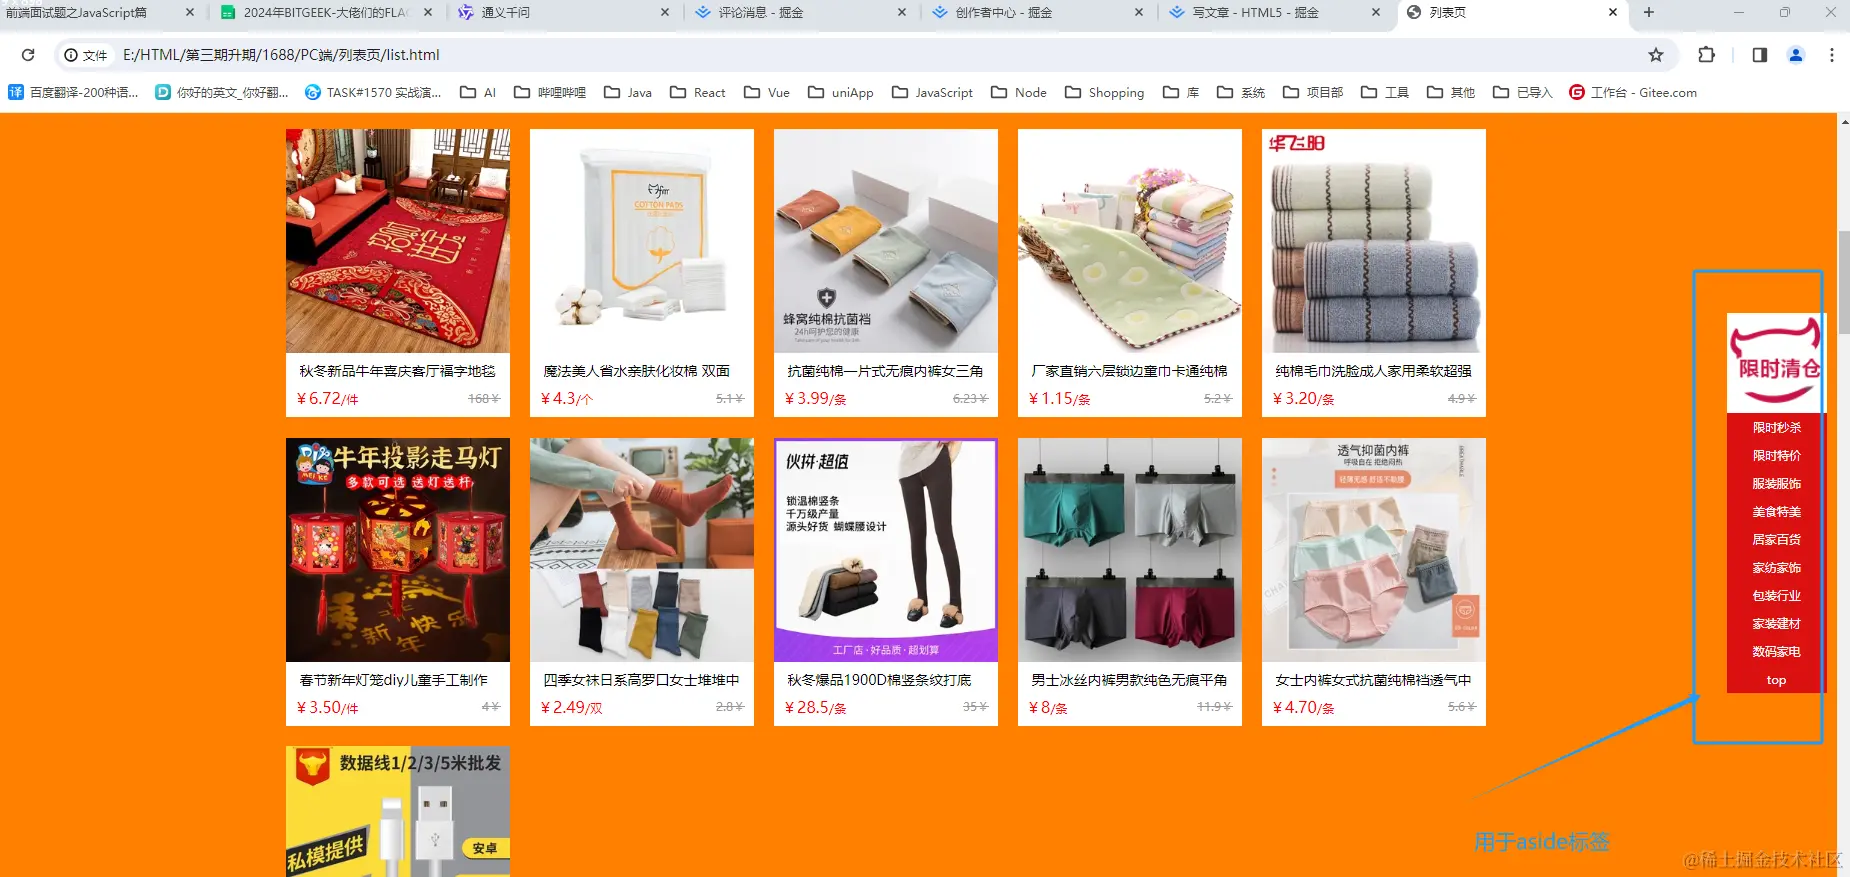The width and height of the screenshot is (1850, 877).
Task: Open the 系统 bookmarks folder
Action: click(1241, 92)
